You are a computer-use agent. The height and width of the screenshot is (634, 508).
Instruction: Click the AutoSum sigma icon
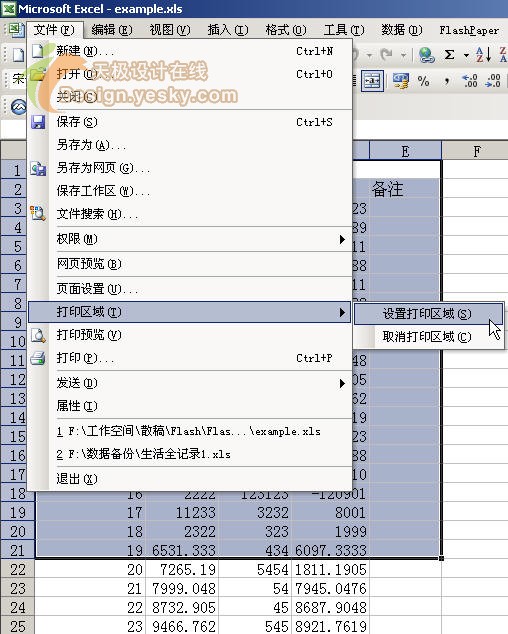point(449,55)
